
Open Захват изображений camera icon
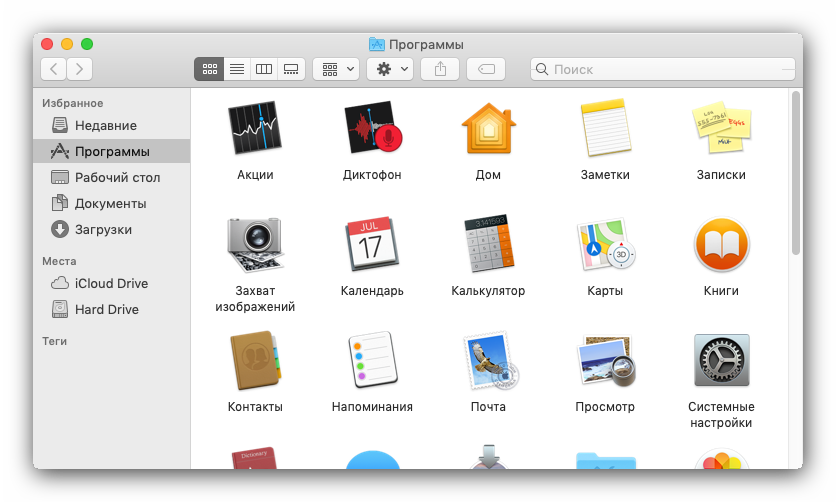point(255,245)
